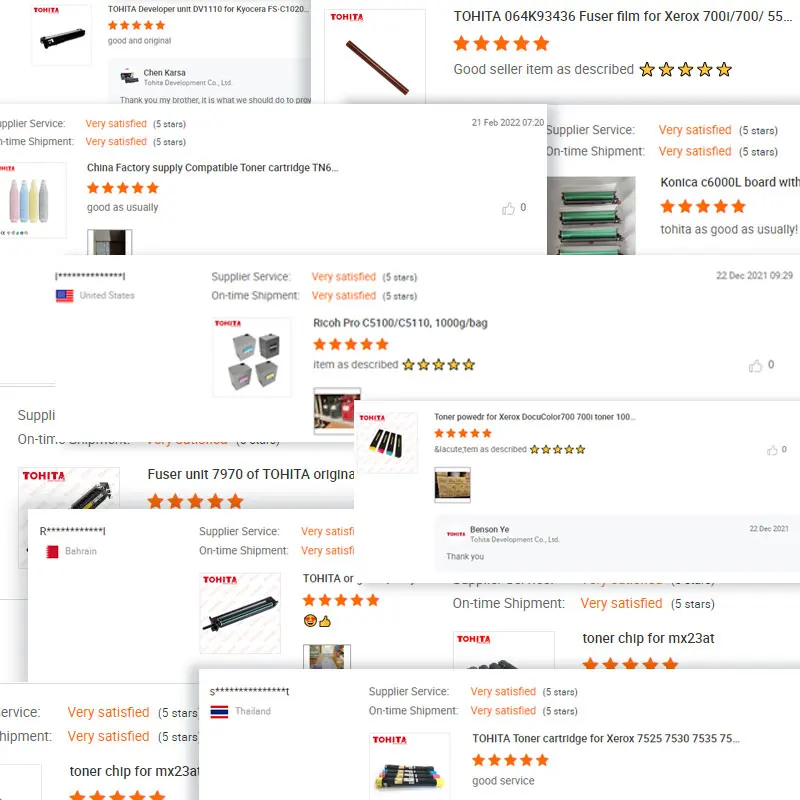View the Ricoh toner bags product thumbnail
The height and width of the screenshot is (800, 800).
tap(252, 357)
